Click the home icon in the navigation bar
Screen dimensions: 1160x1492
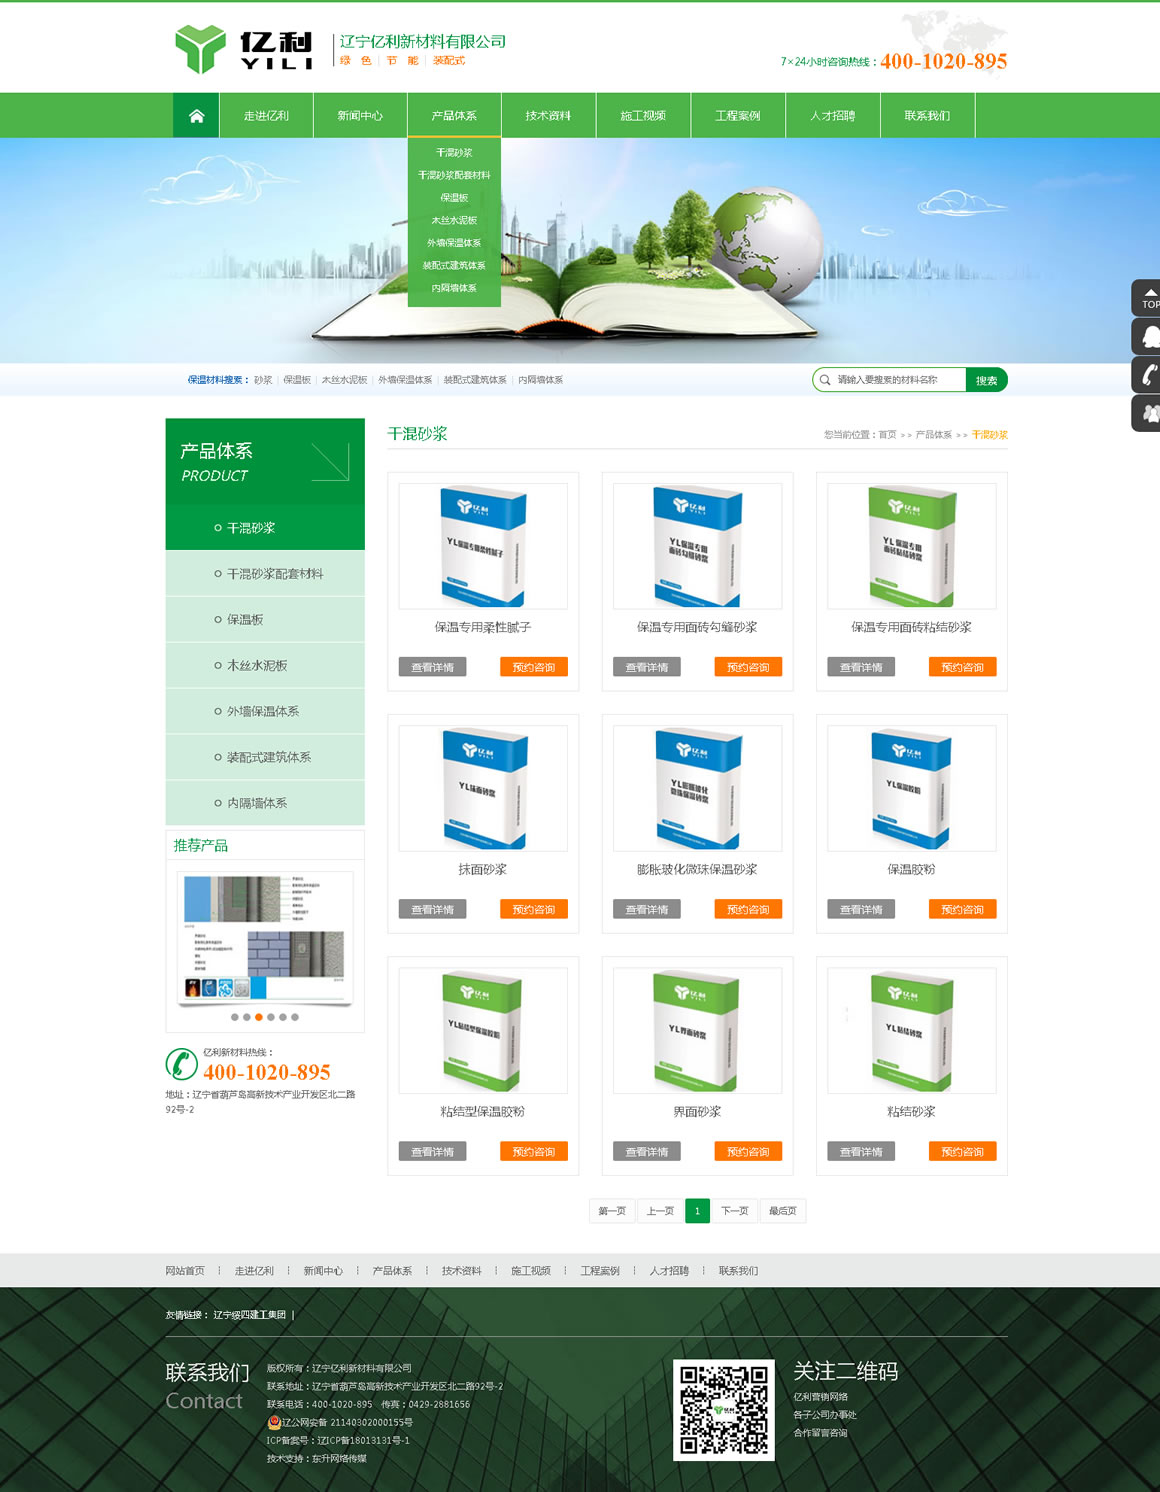coord(196,116)
